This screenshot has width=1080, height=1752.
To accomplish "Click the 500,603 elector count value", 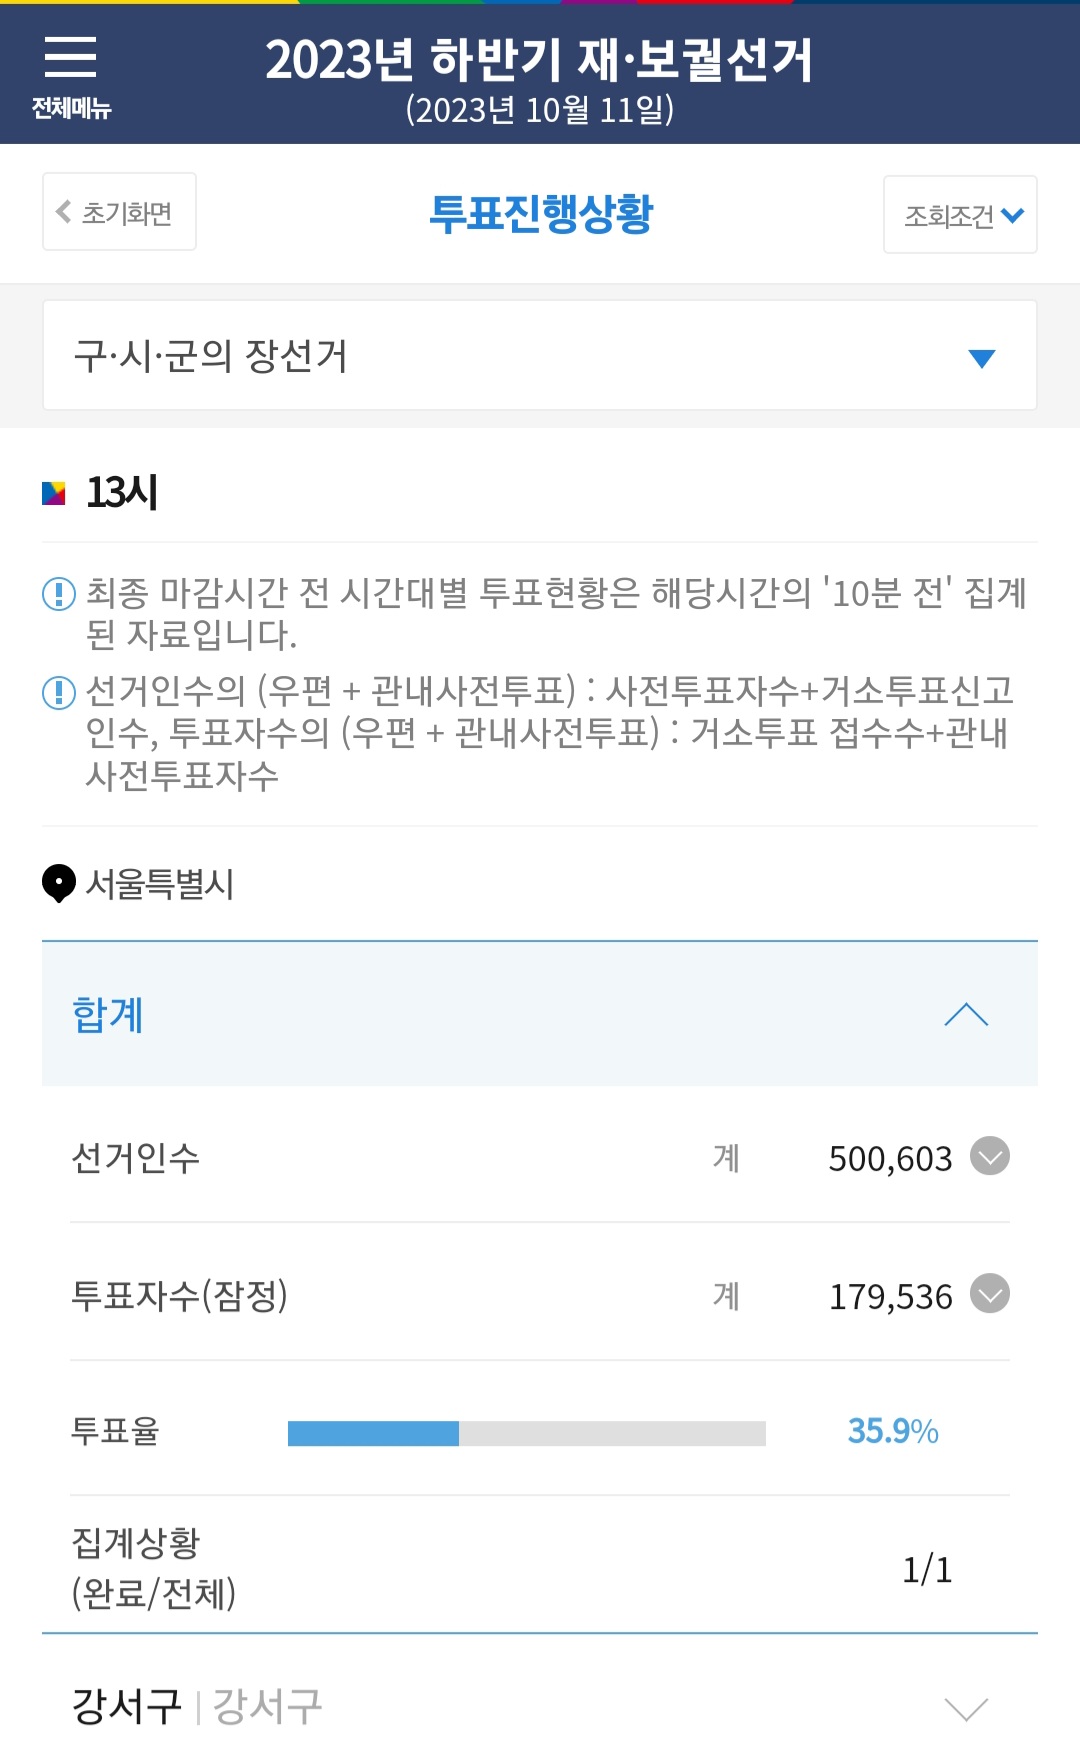I will pyautogui.click(x=890, y=1159).
